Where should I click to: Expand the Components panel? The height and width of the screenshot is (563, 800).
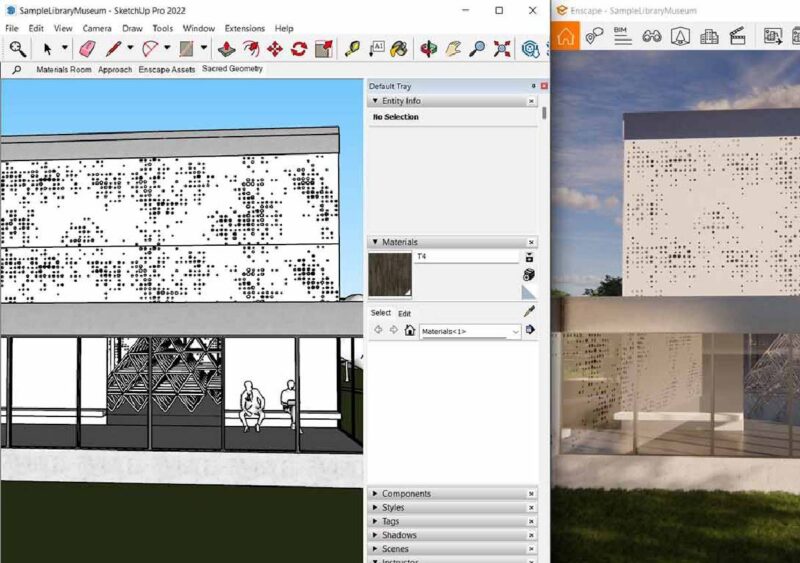406,494
